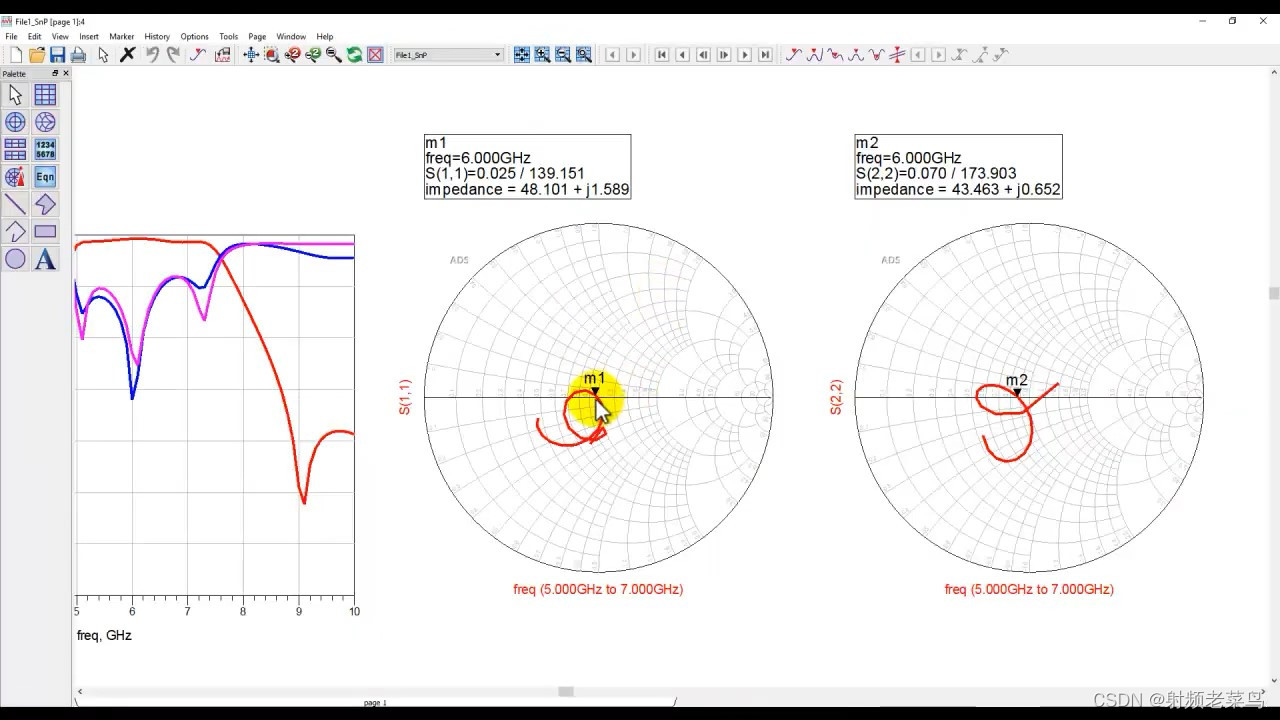Select the rectangular plot palette item

45,94
